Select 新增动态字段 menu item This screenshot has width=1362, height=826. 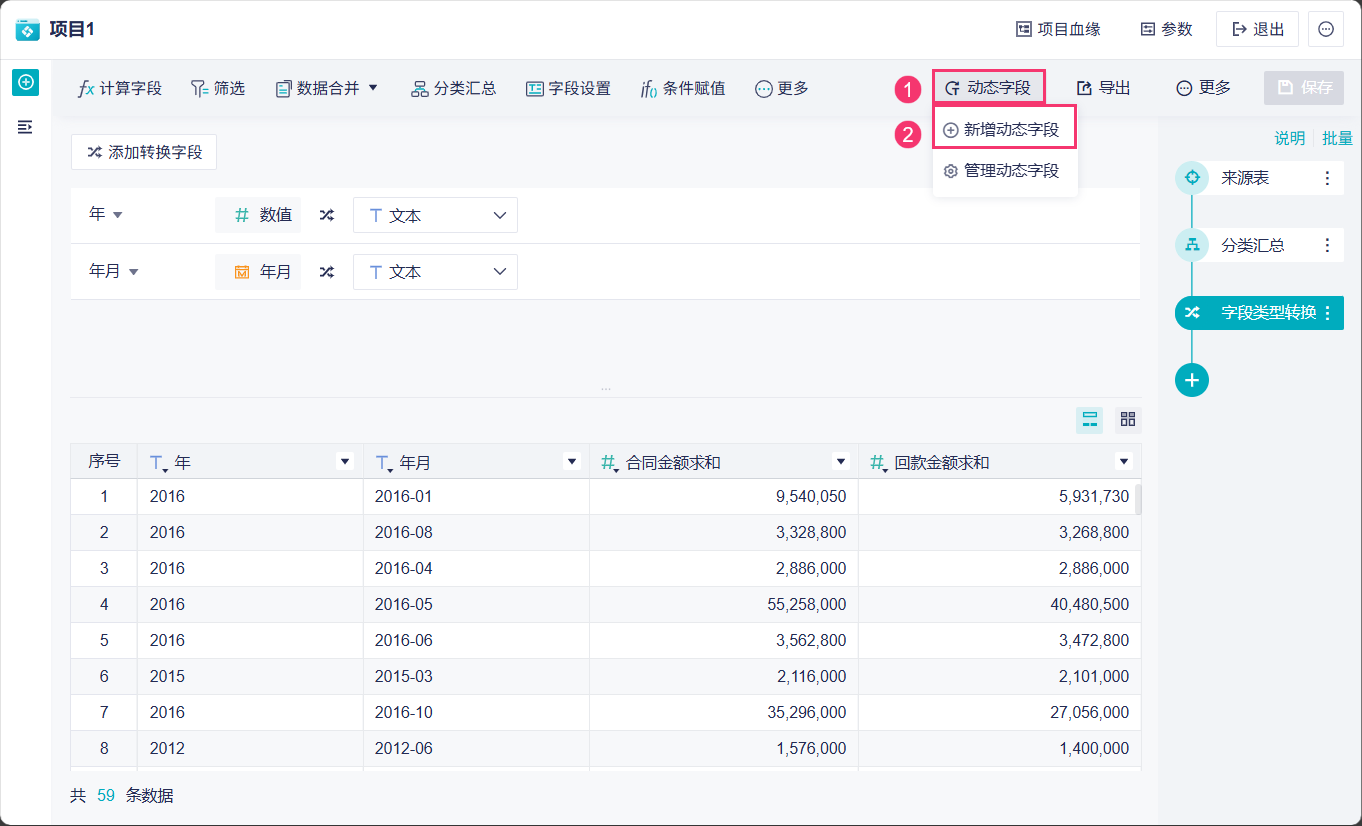1004,130
